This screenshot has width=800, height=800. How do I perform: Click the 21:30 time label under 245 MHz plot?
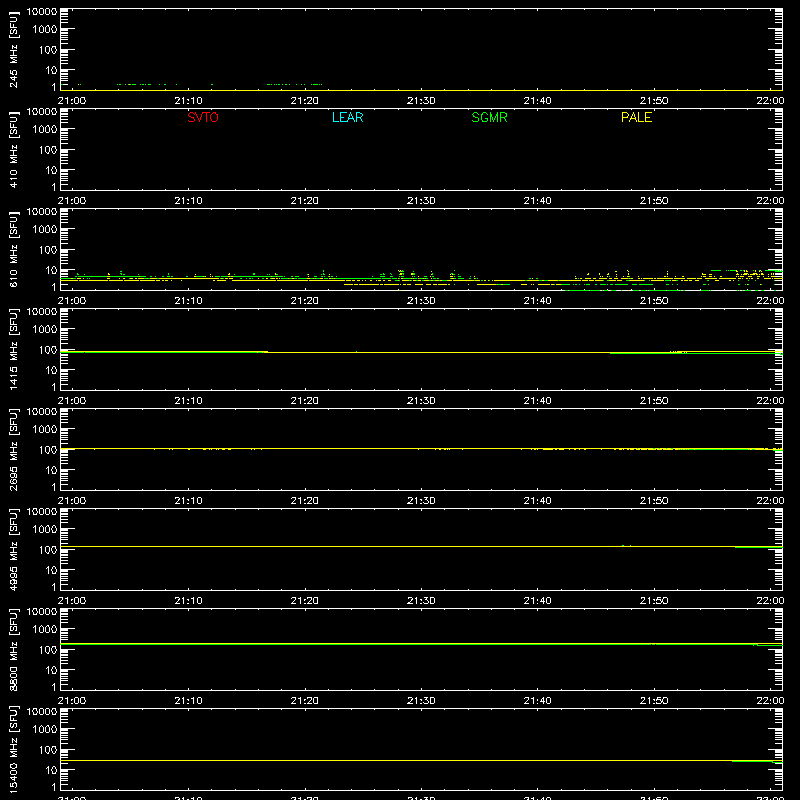[x=421, y=101]
